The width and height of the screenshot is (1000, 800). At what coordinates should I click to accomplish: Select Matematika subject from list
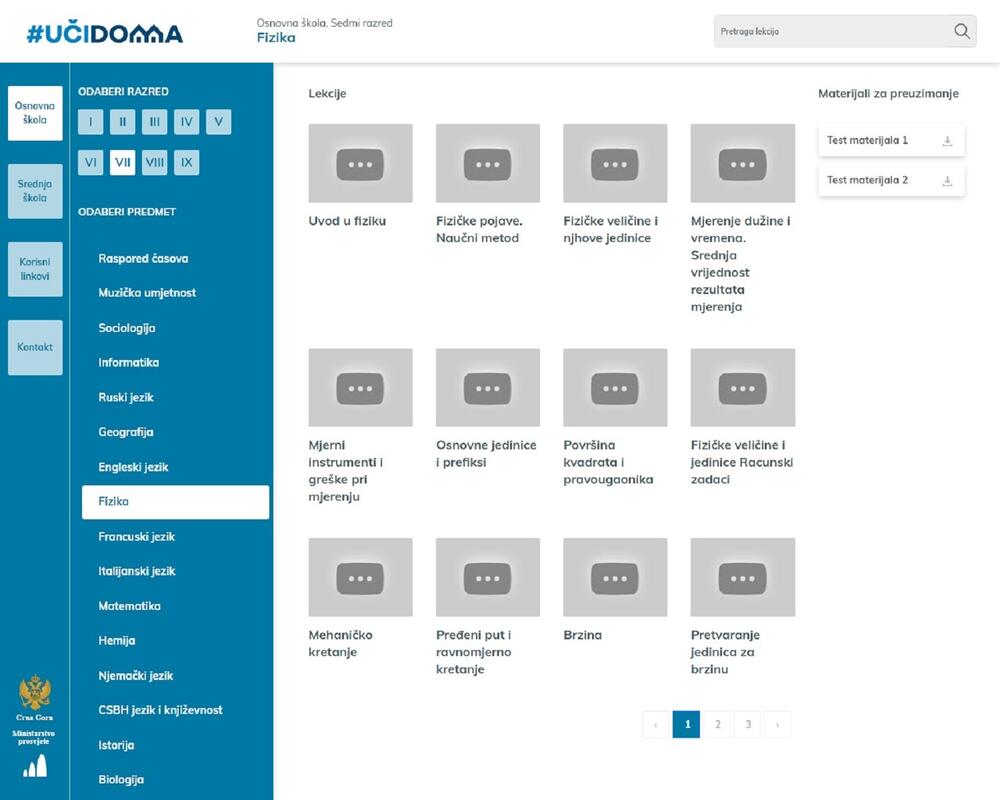(129, 606)
